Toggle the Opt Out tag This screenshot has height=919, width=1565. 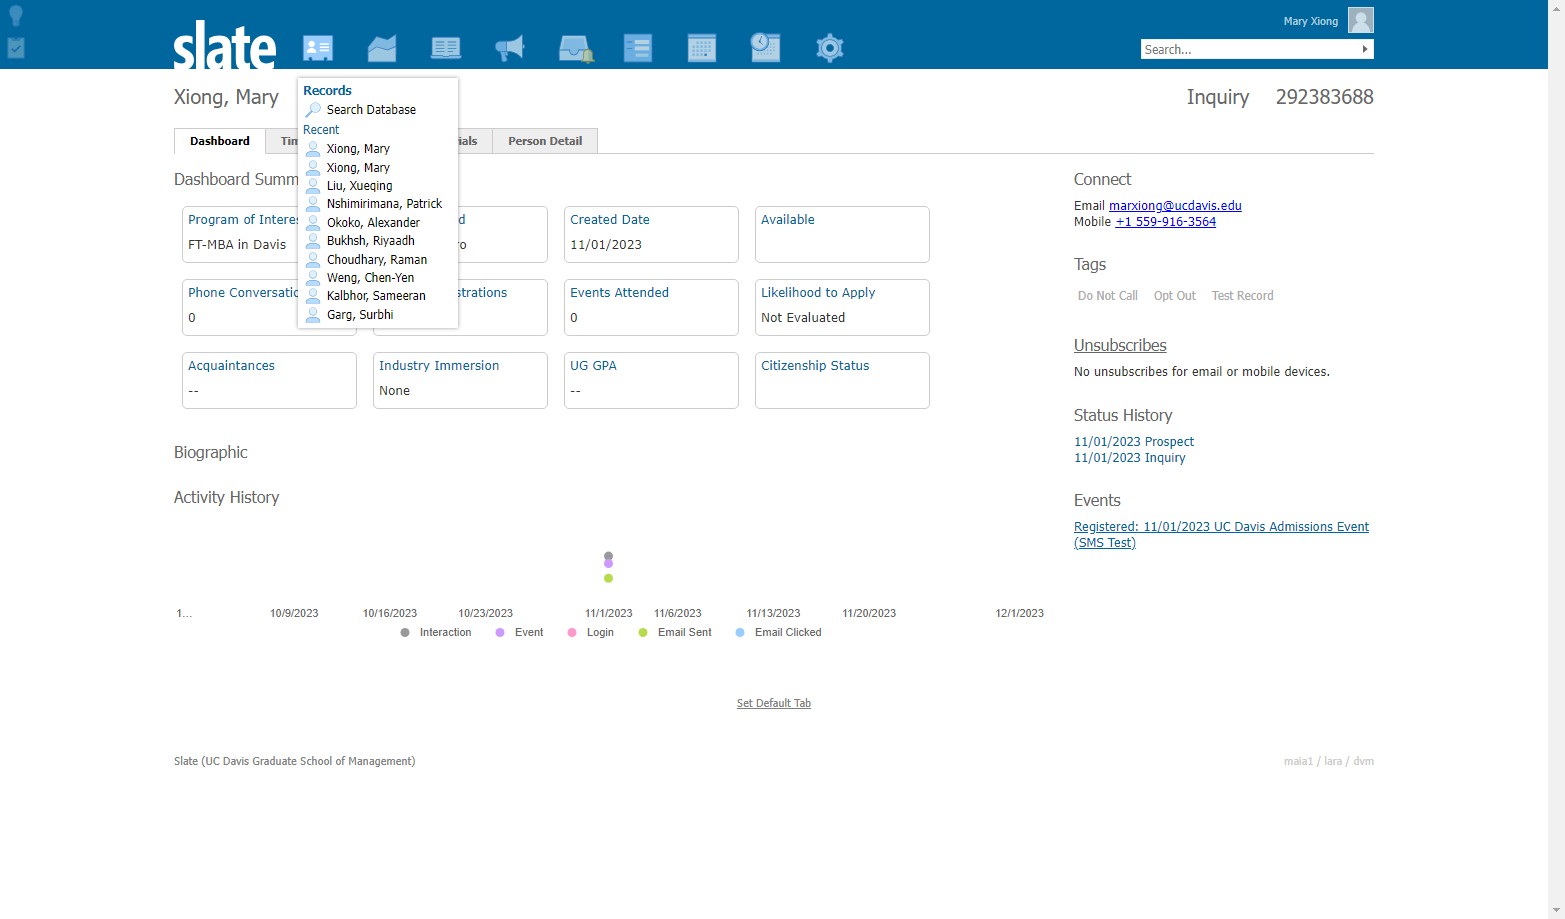pyautogui.click(x=1175, y=296)
